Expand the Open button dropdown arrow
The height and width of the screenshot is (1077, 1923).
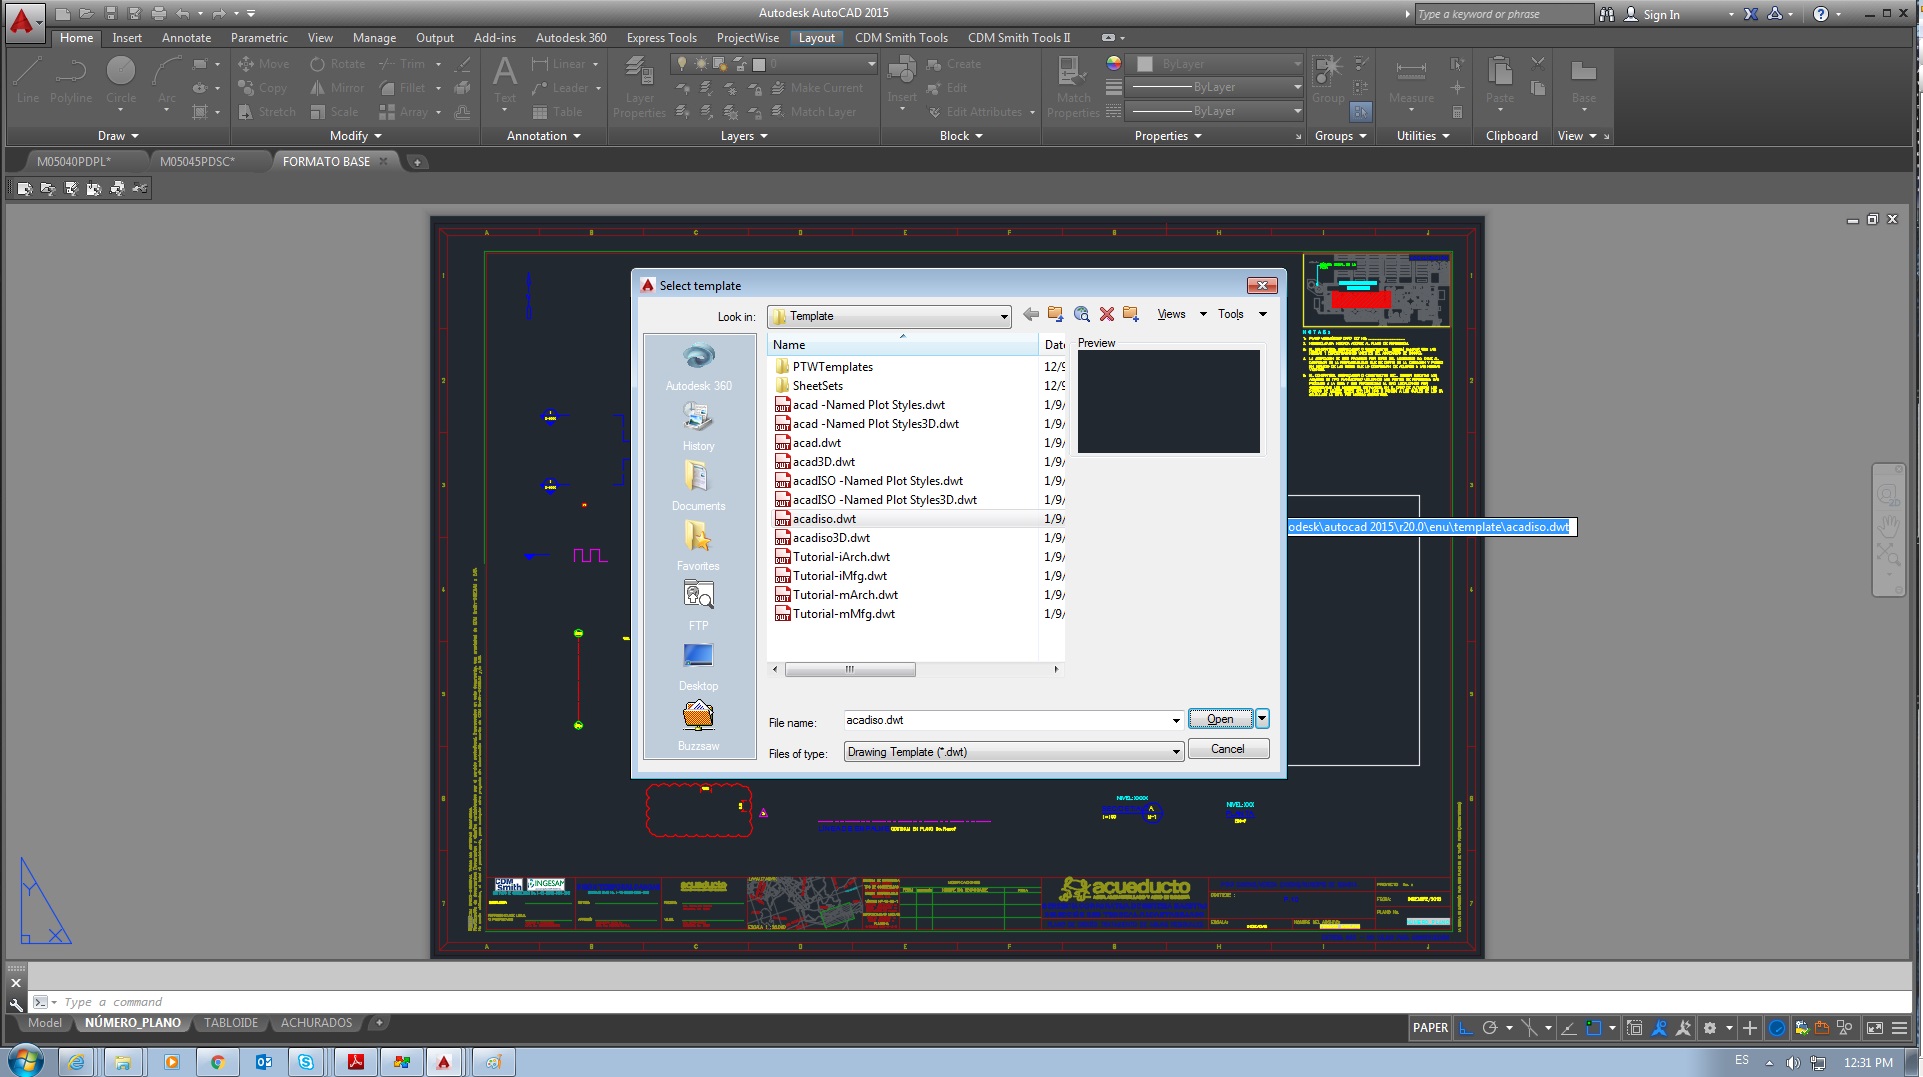pyautogui.click(x=1262, y=718)
